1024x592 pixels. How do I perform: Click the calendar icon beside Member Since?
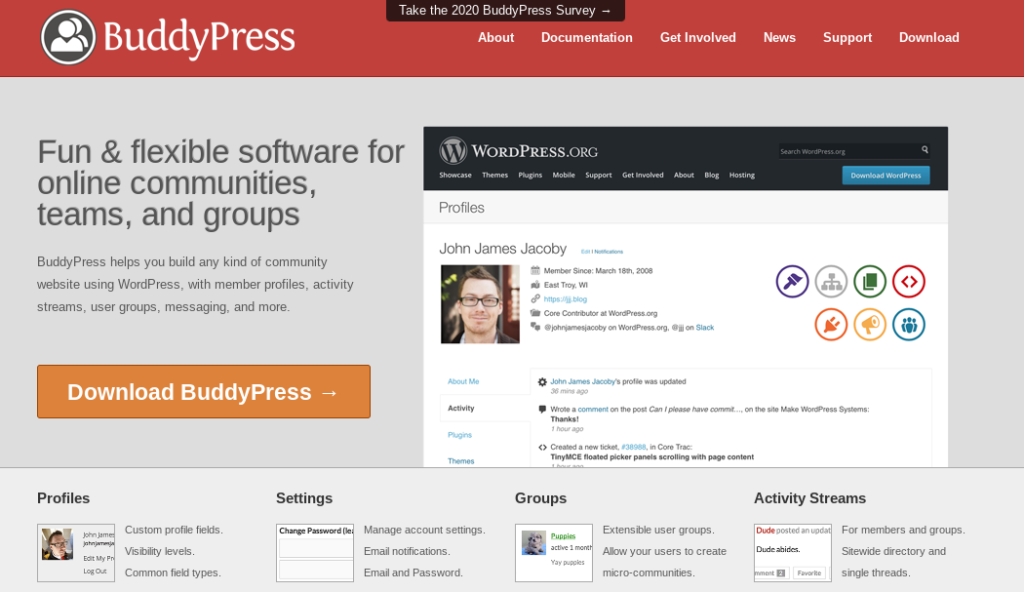[535, 270]
